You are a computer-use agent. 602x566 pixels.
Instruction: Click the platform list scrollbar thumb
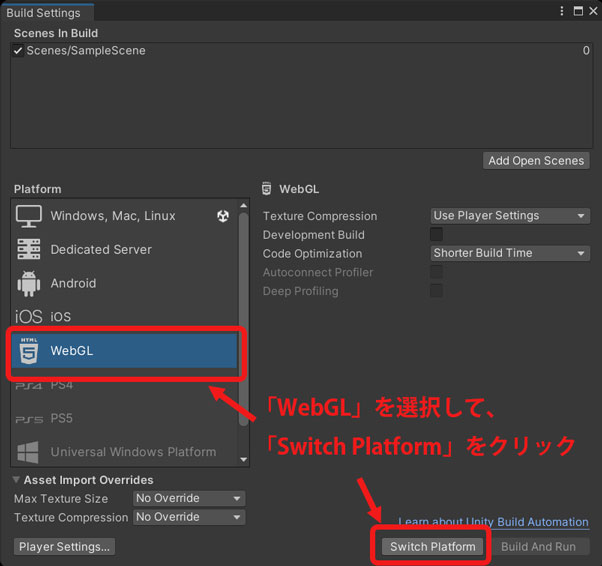(x=243, y=319)
